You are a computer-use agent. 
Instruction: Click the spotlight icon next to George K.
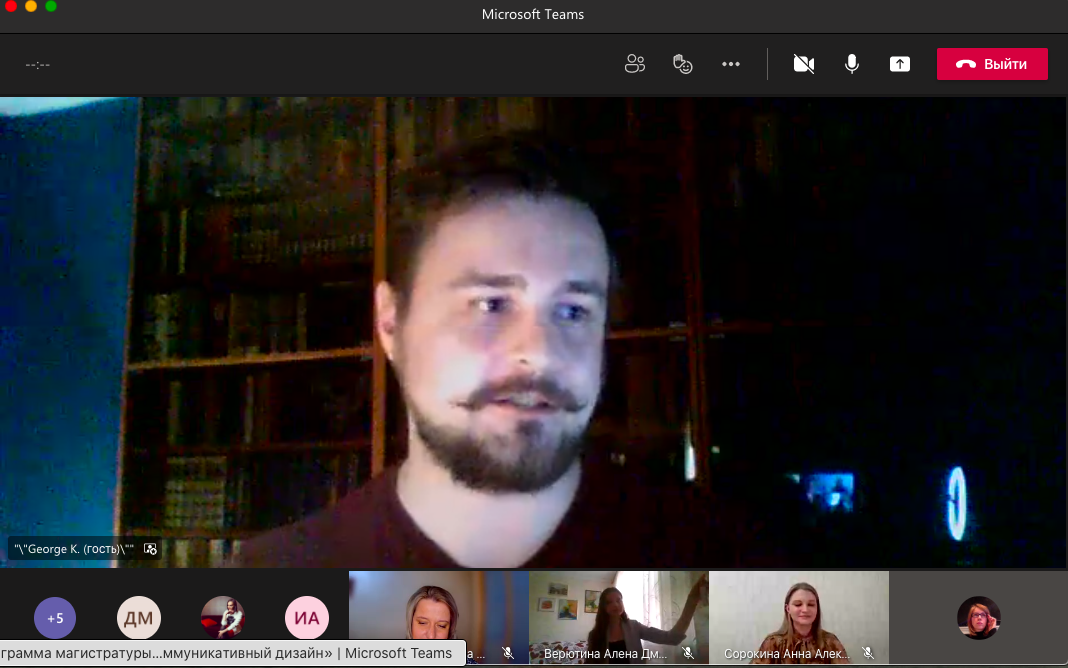click(151, 549)
